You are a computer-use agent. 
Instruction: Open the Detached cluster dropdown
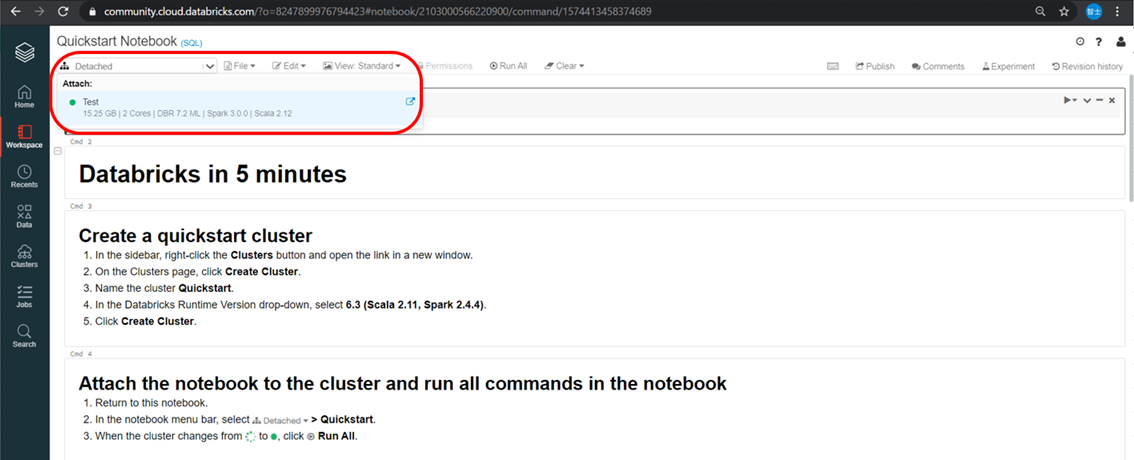pyautogui.click(x=137, y=66)
